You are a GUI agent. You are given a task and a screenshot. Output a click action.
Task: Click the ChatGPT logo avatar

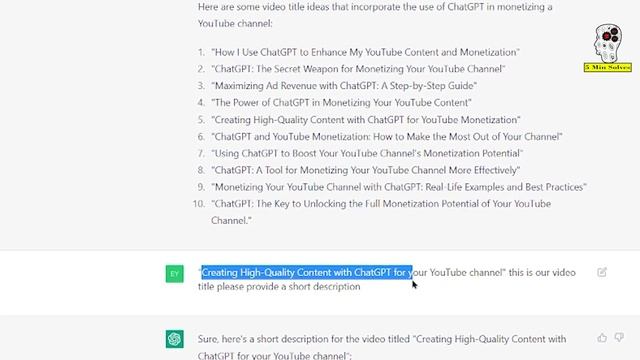175,339
